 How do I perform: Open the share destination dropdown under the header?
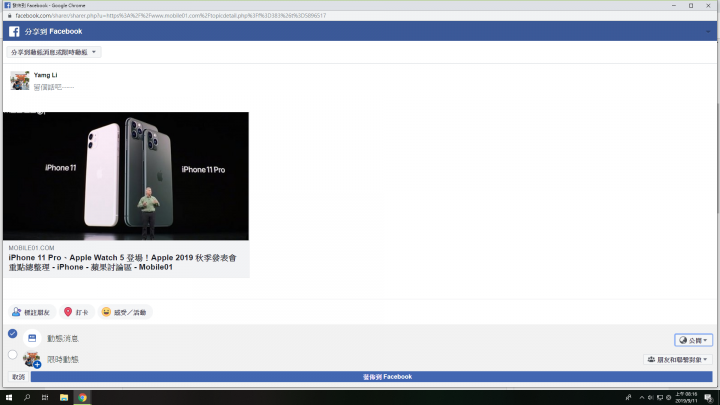54,52
